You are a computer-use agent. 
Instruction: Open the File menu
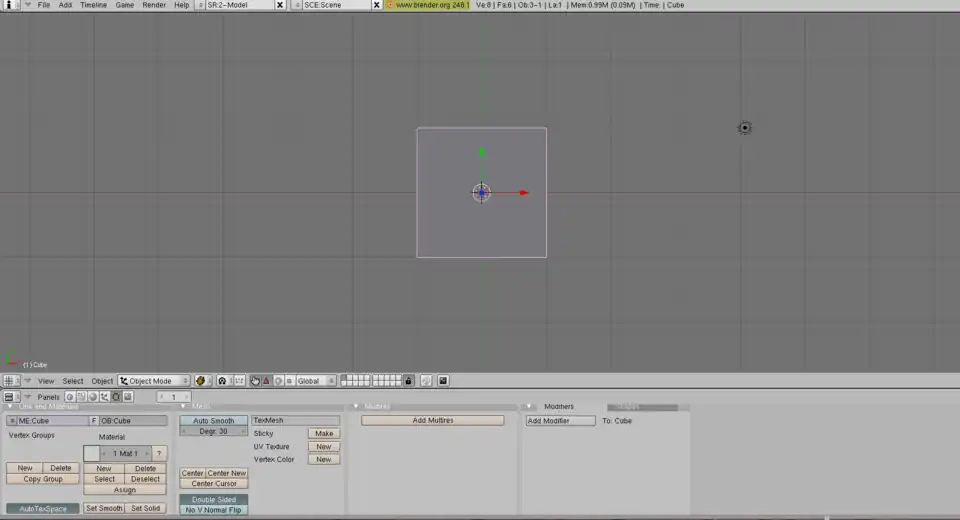pos(43,5)
